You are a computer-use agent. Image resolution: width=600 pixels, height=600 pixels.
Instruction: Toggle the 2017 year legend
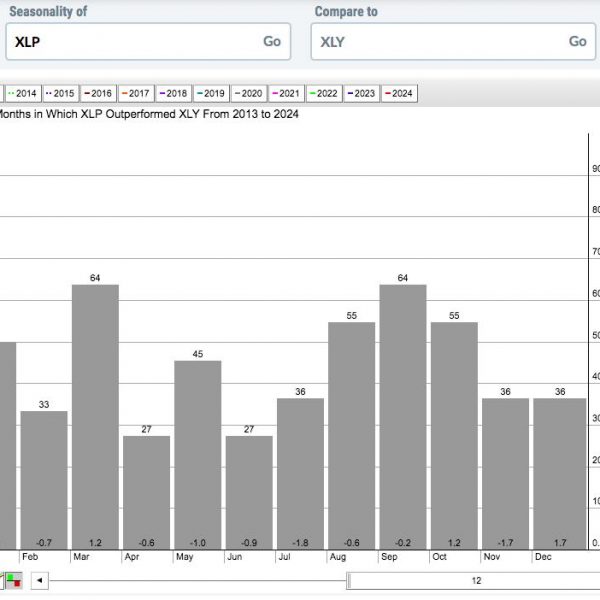(136, 93)
